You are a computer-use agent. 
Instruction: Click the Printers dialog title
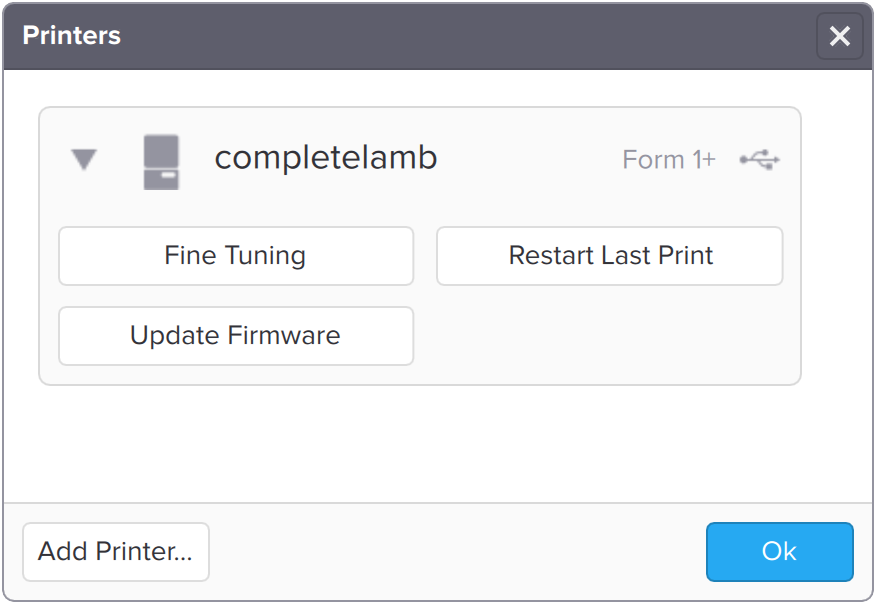tap(71, 36)
